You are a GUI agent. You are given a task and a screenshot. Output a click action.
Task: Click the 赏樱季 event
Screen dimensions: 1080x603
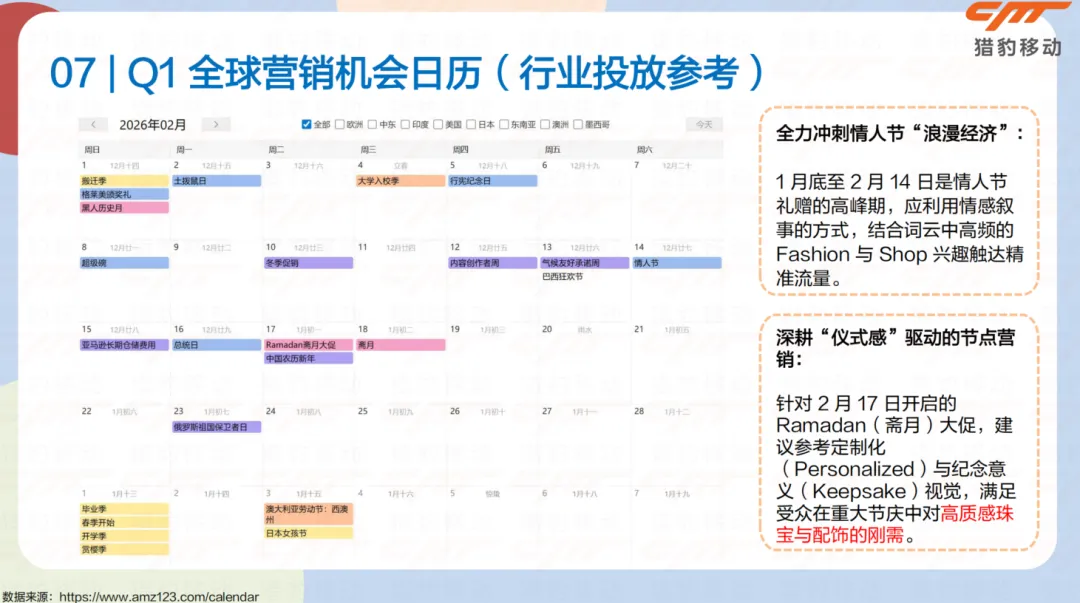click(124, 549)
